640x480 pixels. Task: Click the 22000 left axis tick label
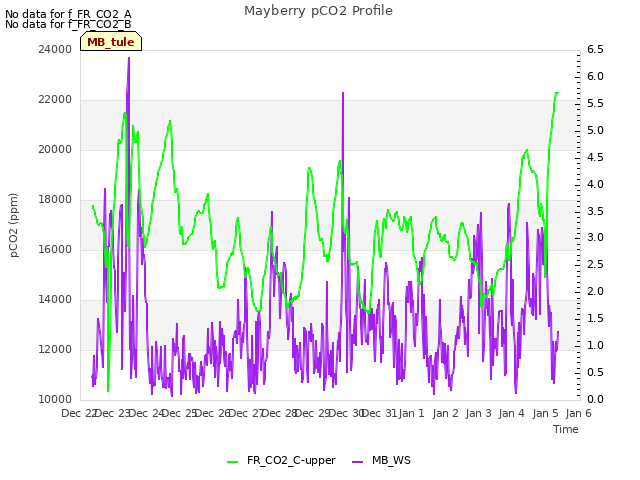pos(55,100)
